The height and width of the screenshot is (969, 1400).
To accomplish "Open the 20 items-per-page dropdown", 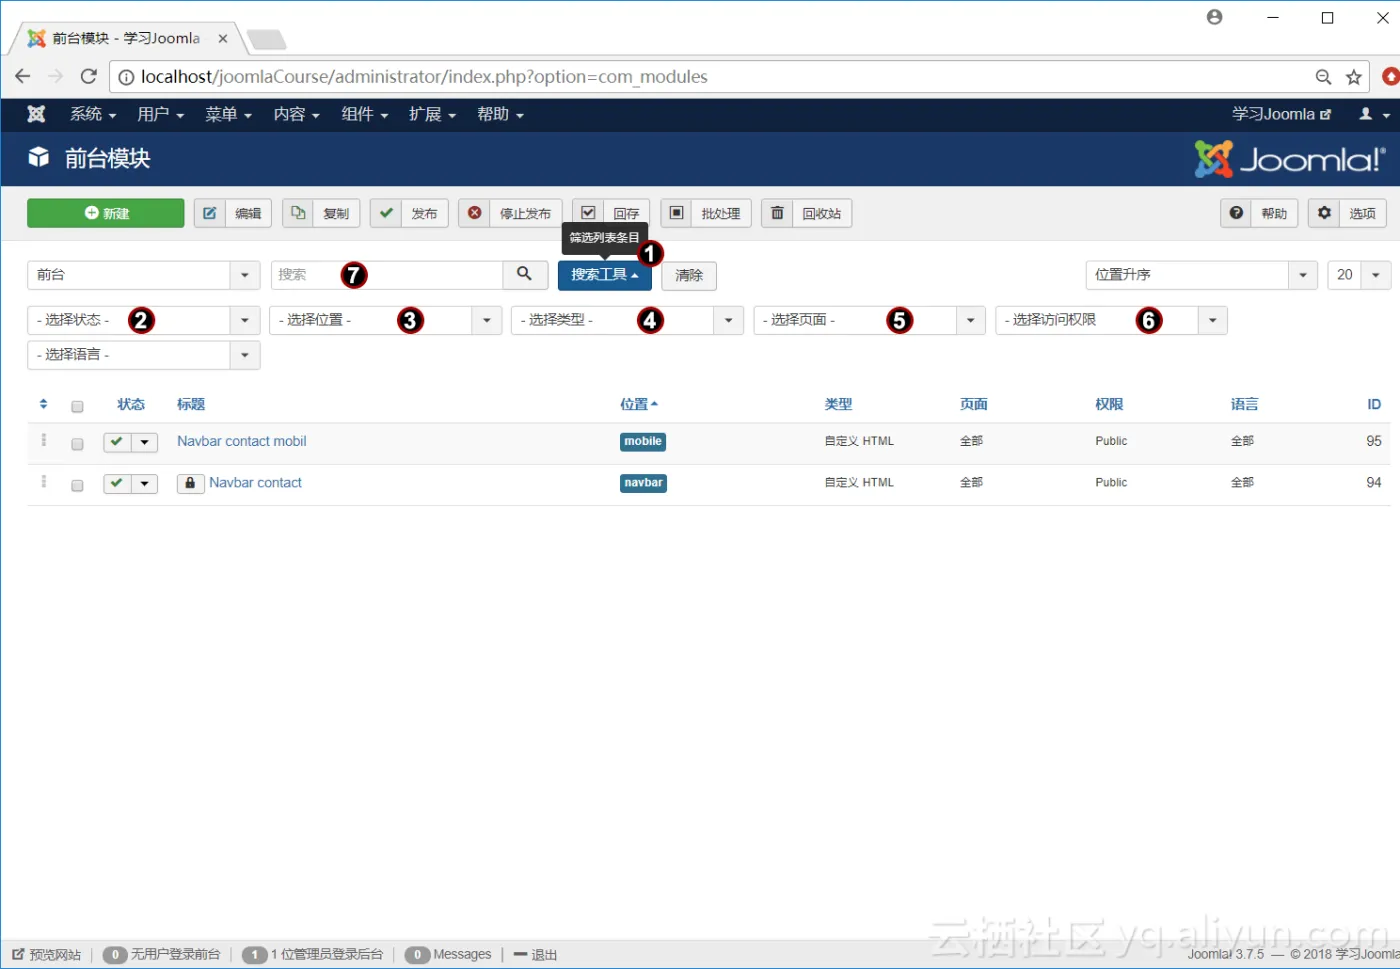I will click(1359, 275).
